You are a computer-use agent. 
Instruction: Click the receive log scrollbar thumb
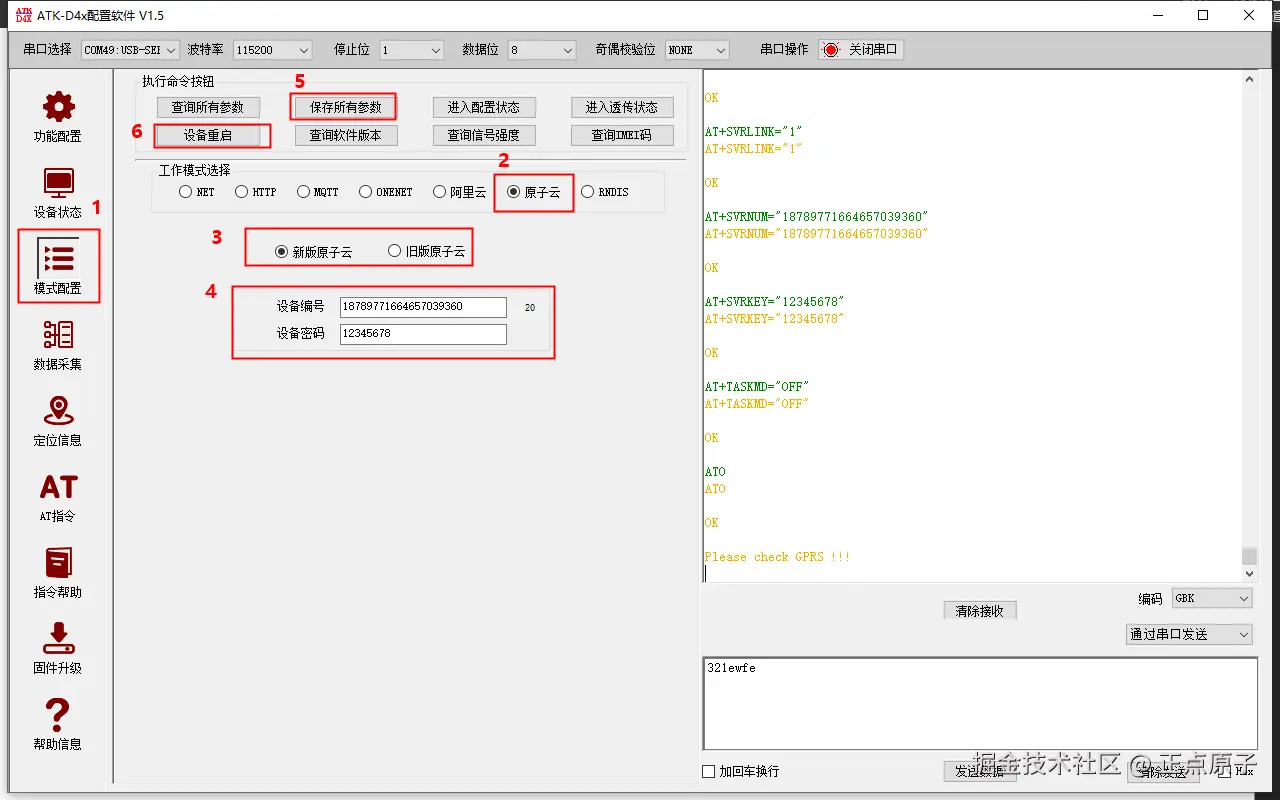(x=1249, y=556)
